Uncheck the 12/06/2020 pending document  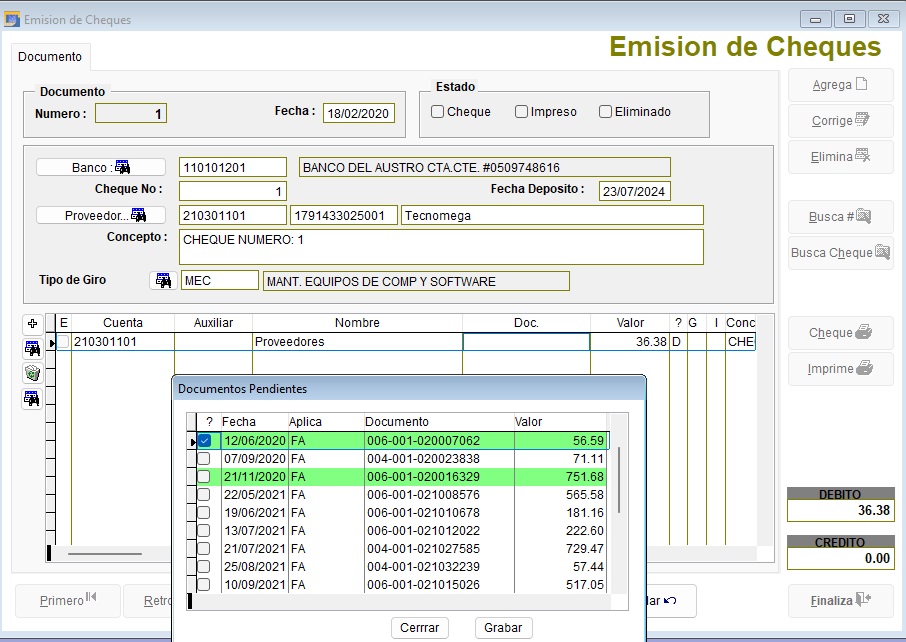(x=204, y=441)
